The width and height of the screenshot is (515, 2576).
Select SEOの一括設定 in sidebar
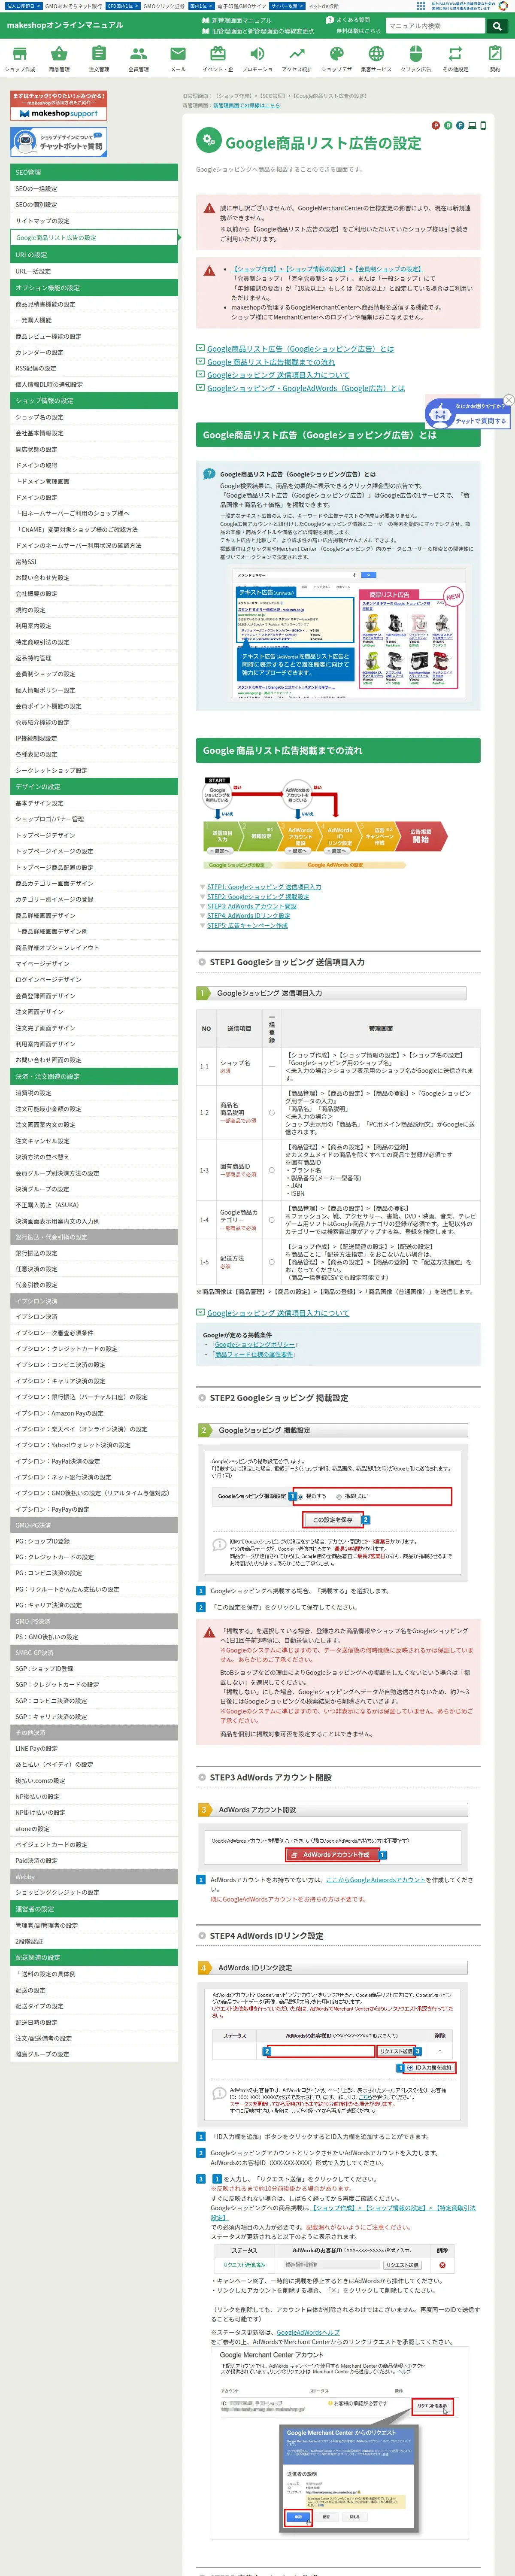[94, 189]
